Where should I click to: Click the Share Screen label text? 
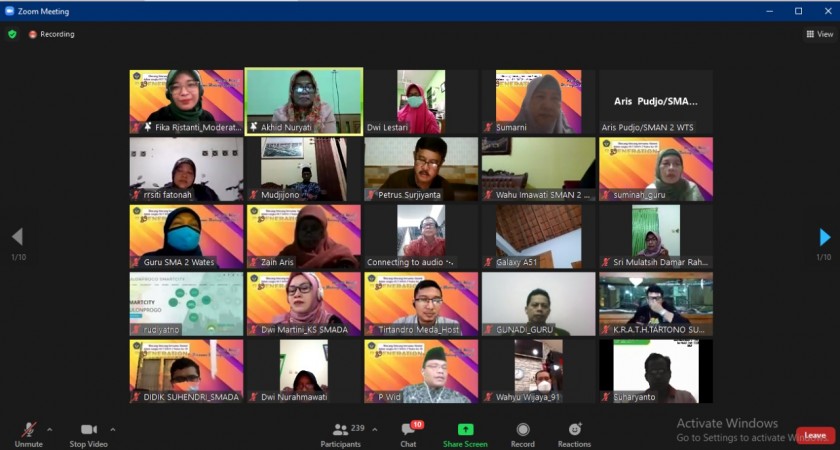click(x=466, y=444)
